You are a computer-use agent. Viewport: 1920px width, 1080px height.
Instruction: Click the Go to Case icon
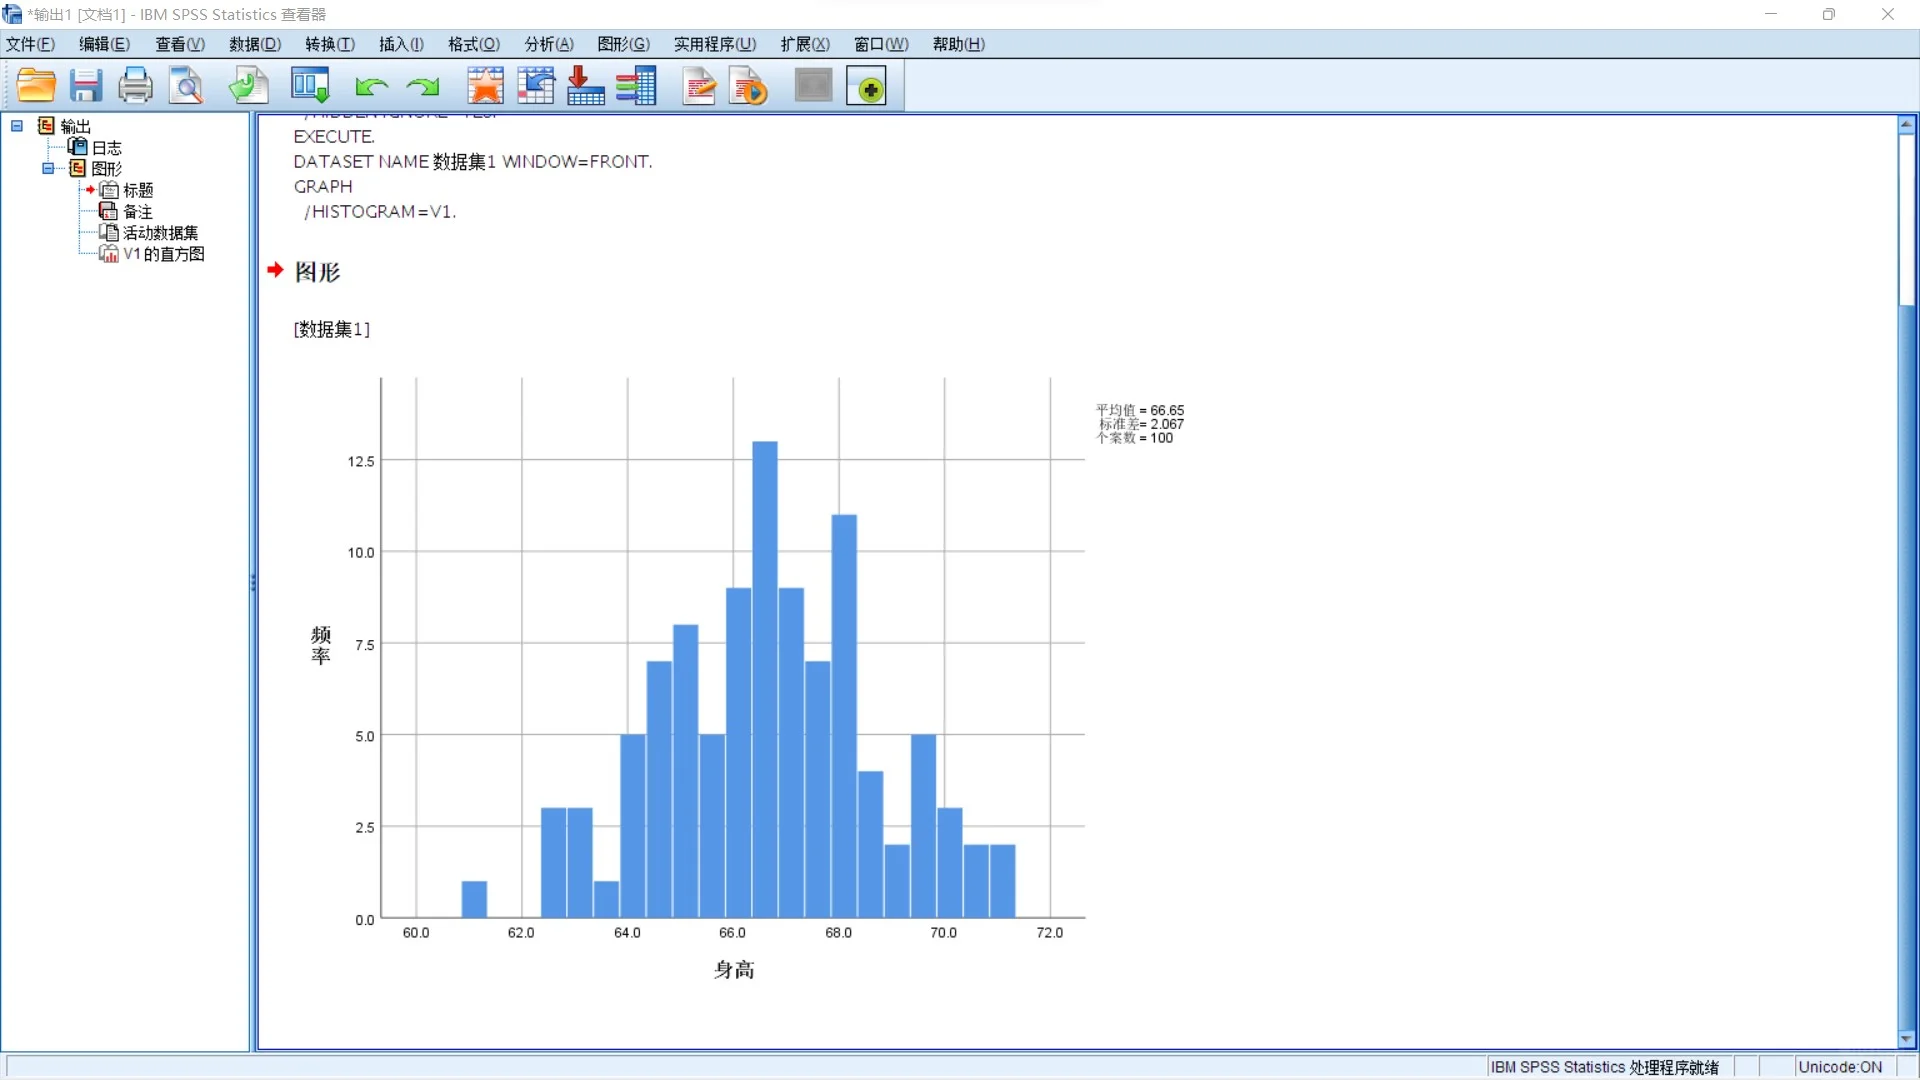pos(536,86)
